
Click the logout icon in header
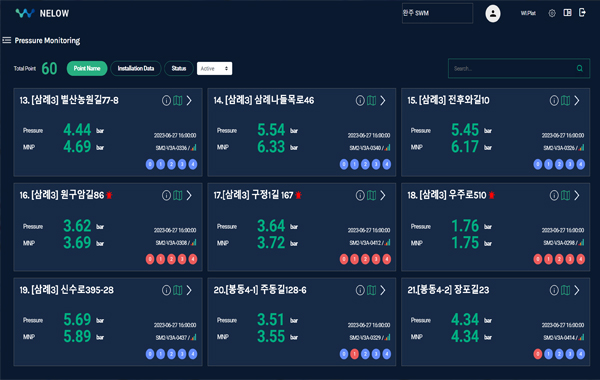click(582, 13)
